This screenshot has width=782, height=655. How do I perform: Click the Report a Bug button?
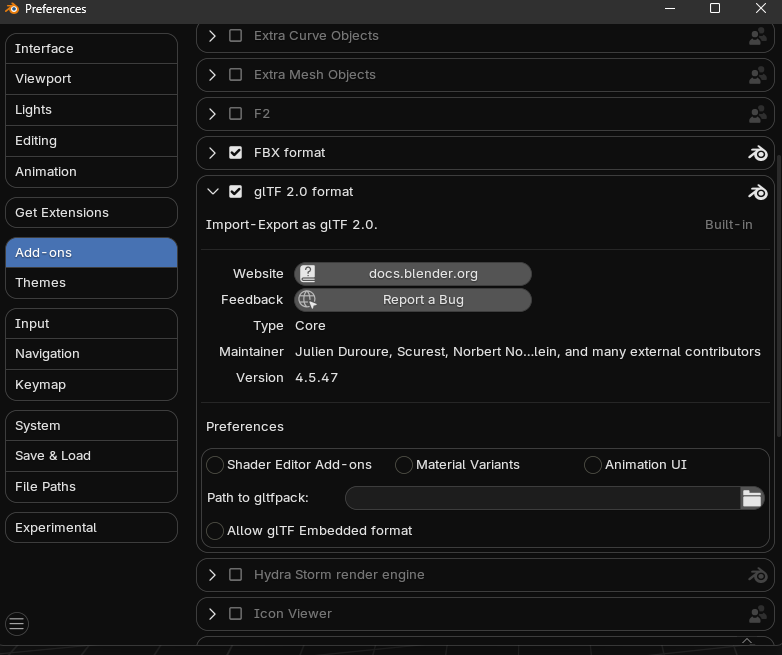click(413, 300)
